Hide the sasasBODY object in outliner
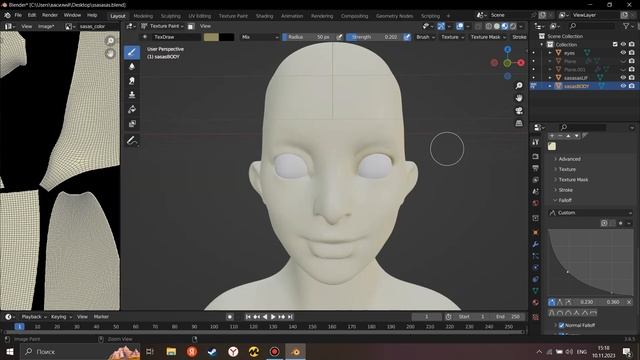This screenshot has width=640, height=360. tap(623, 86)
